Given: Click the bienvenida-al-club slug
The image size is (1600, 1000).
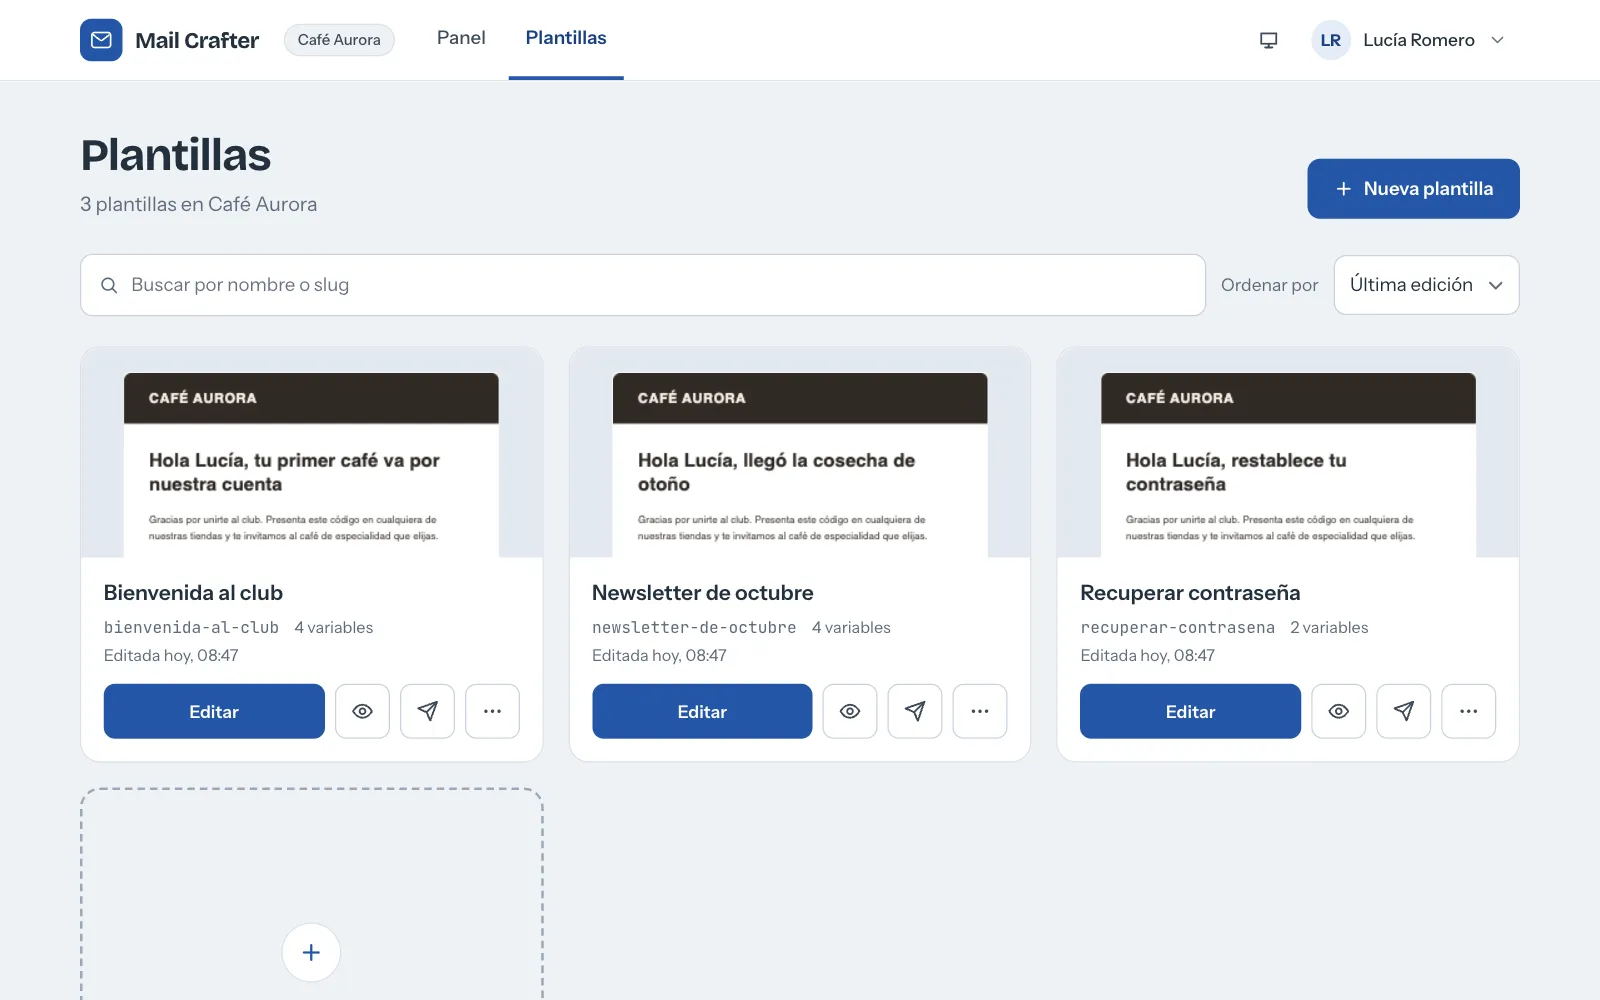Looking at the screenshot, I should (191, 627).
